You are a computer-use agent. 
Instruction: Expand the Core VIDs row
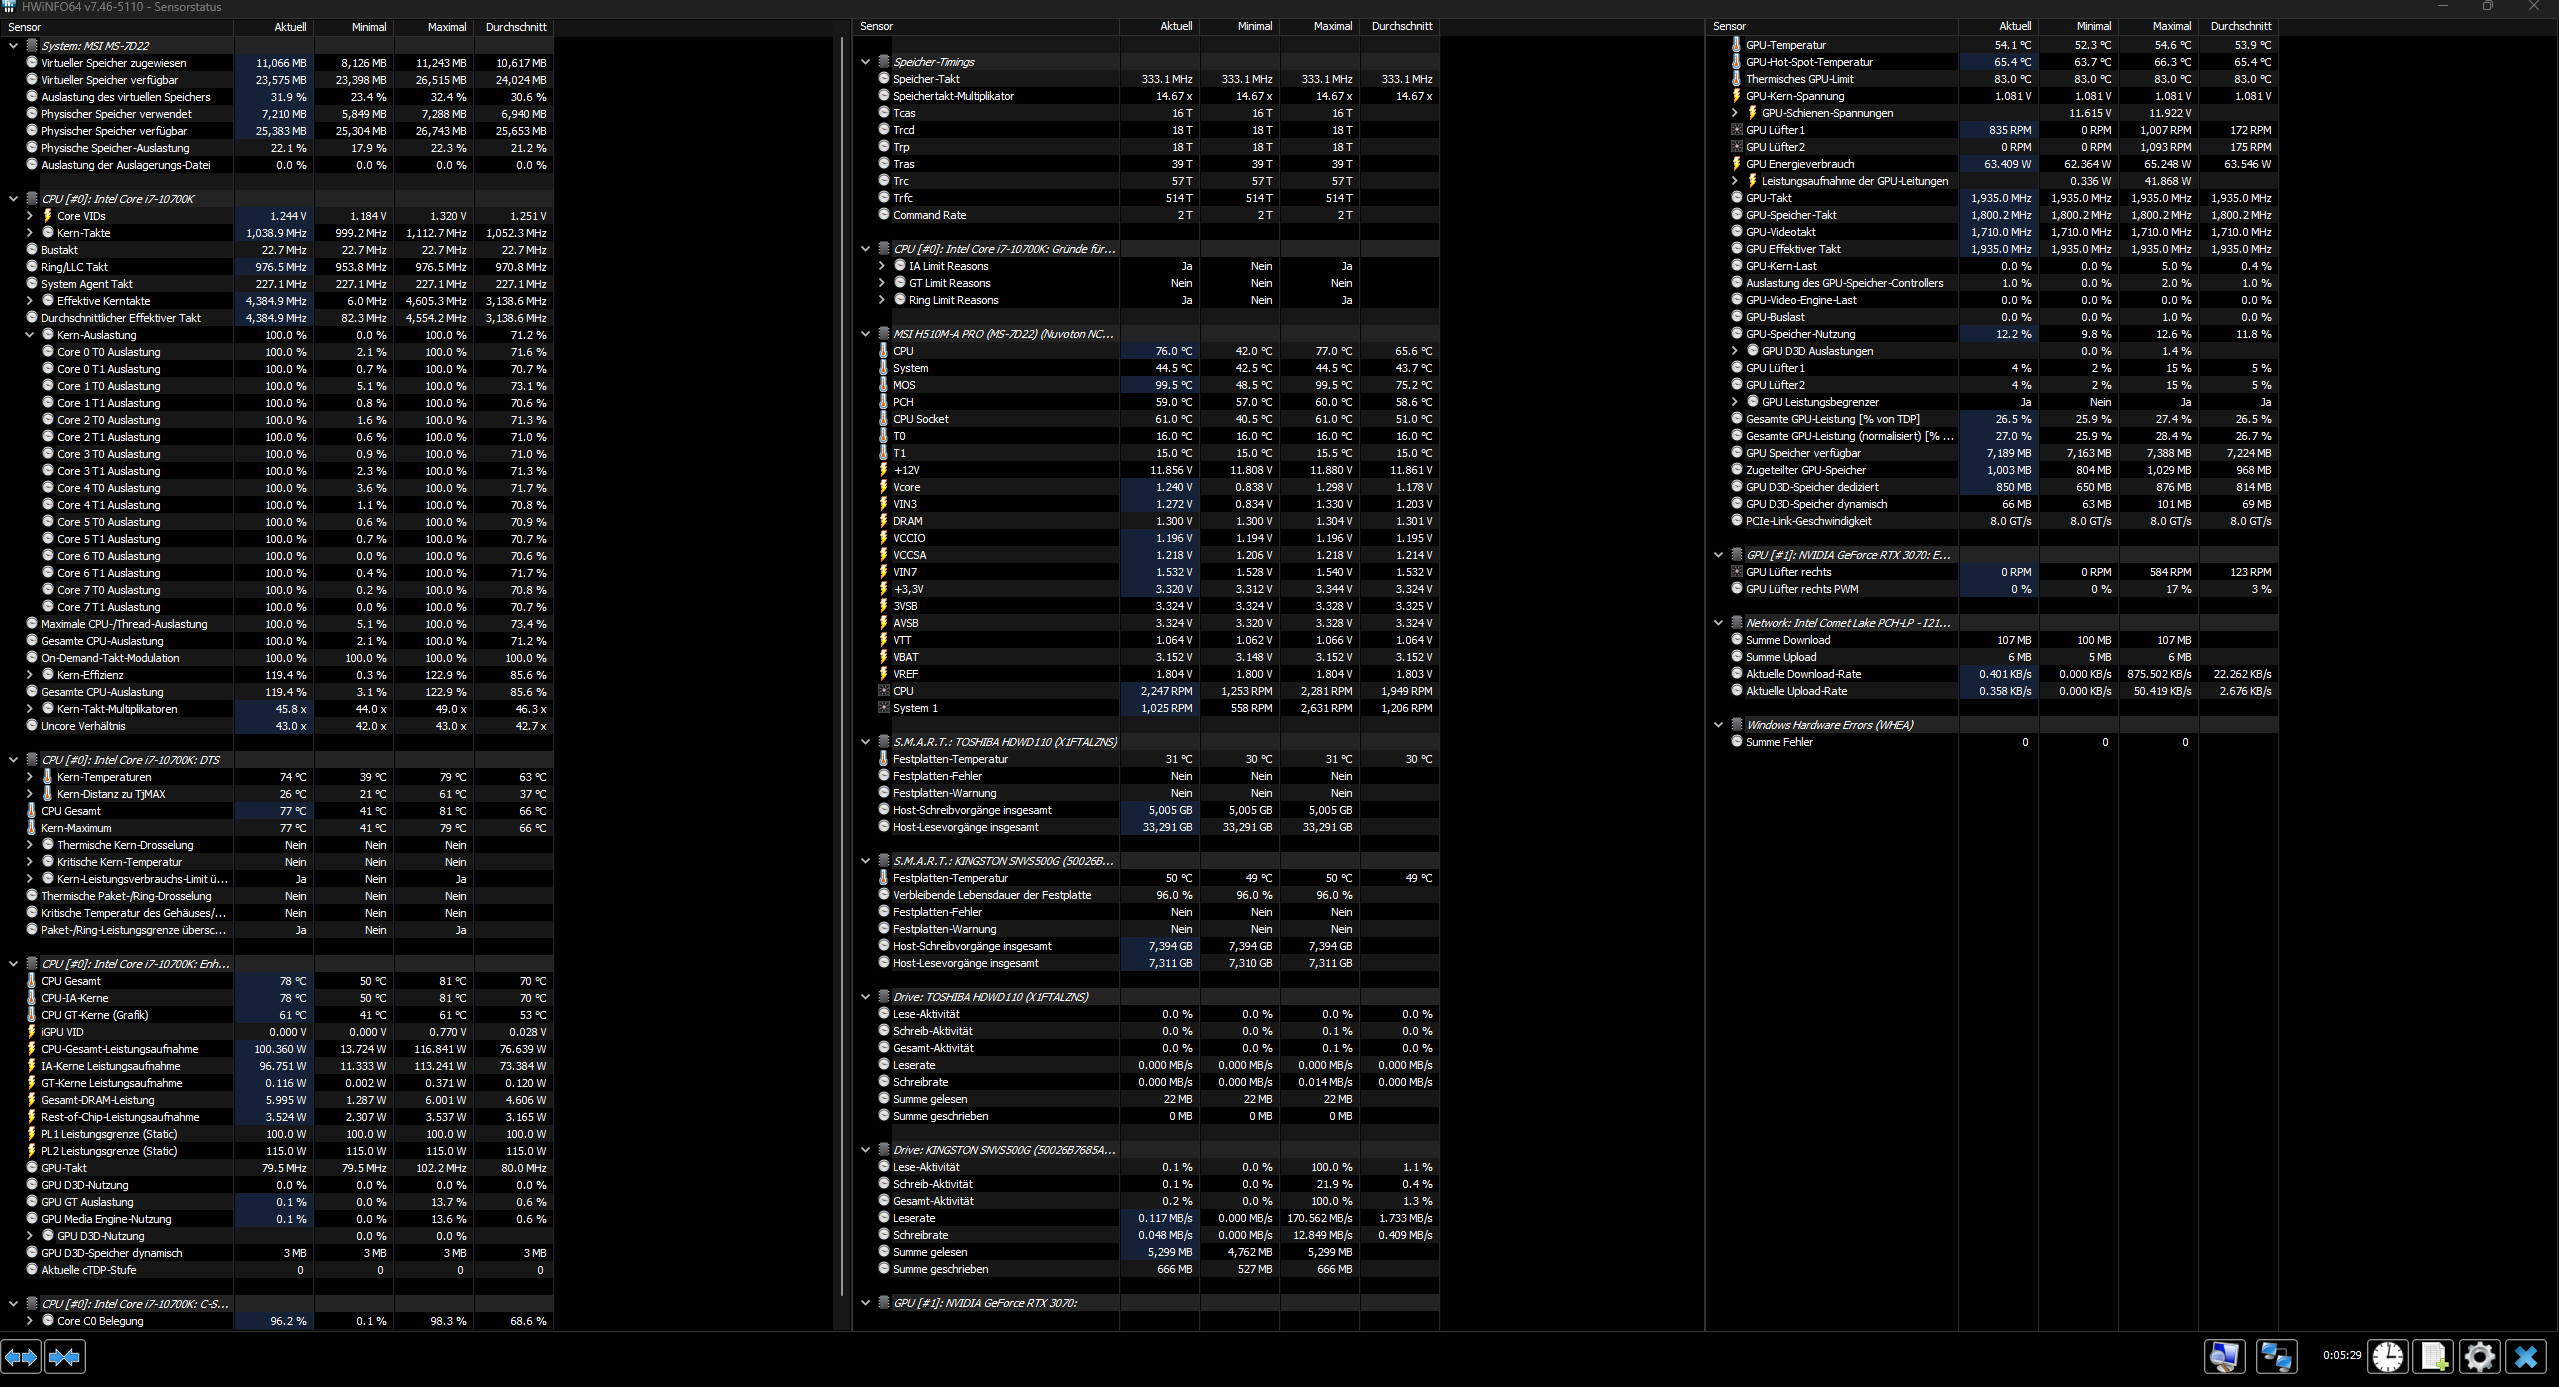coord(30,216)
